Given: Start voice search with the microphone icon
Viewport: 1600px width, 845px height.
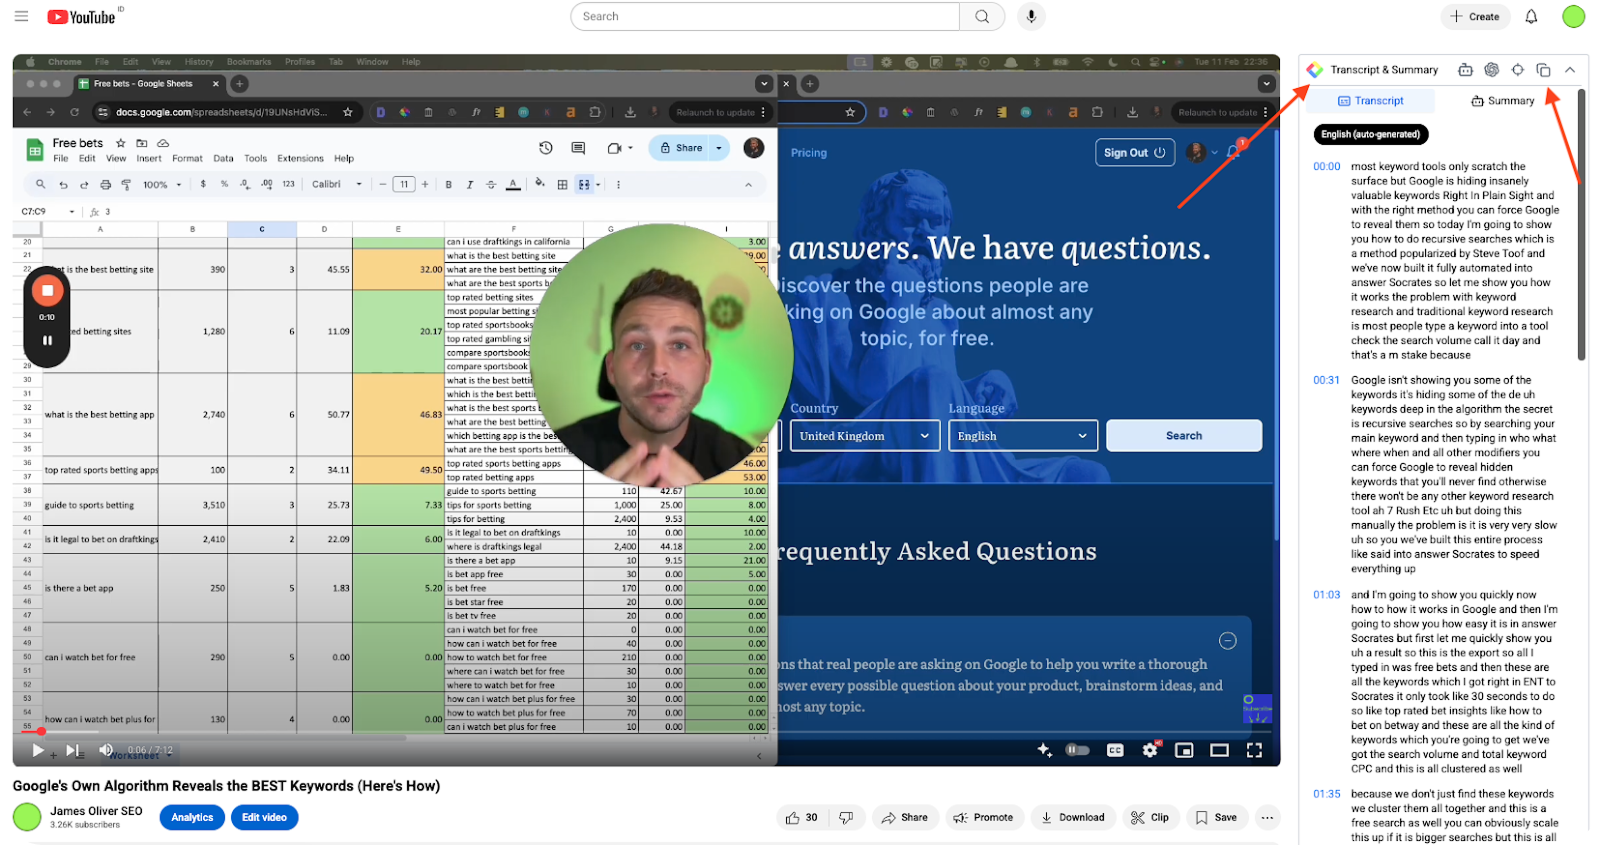Looking at the screenshot, I should 1031,16.
